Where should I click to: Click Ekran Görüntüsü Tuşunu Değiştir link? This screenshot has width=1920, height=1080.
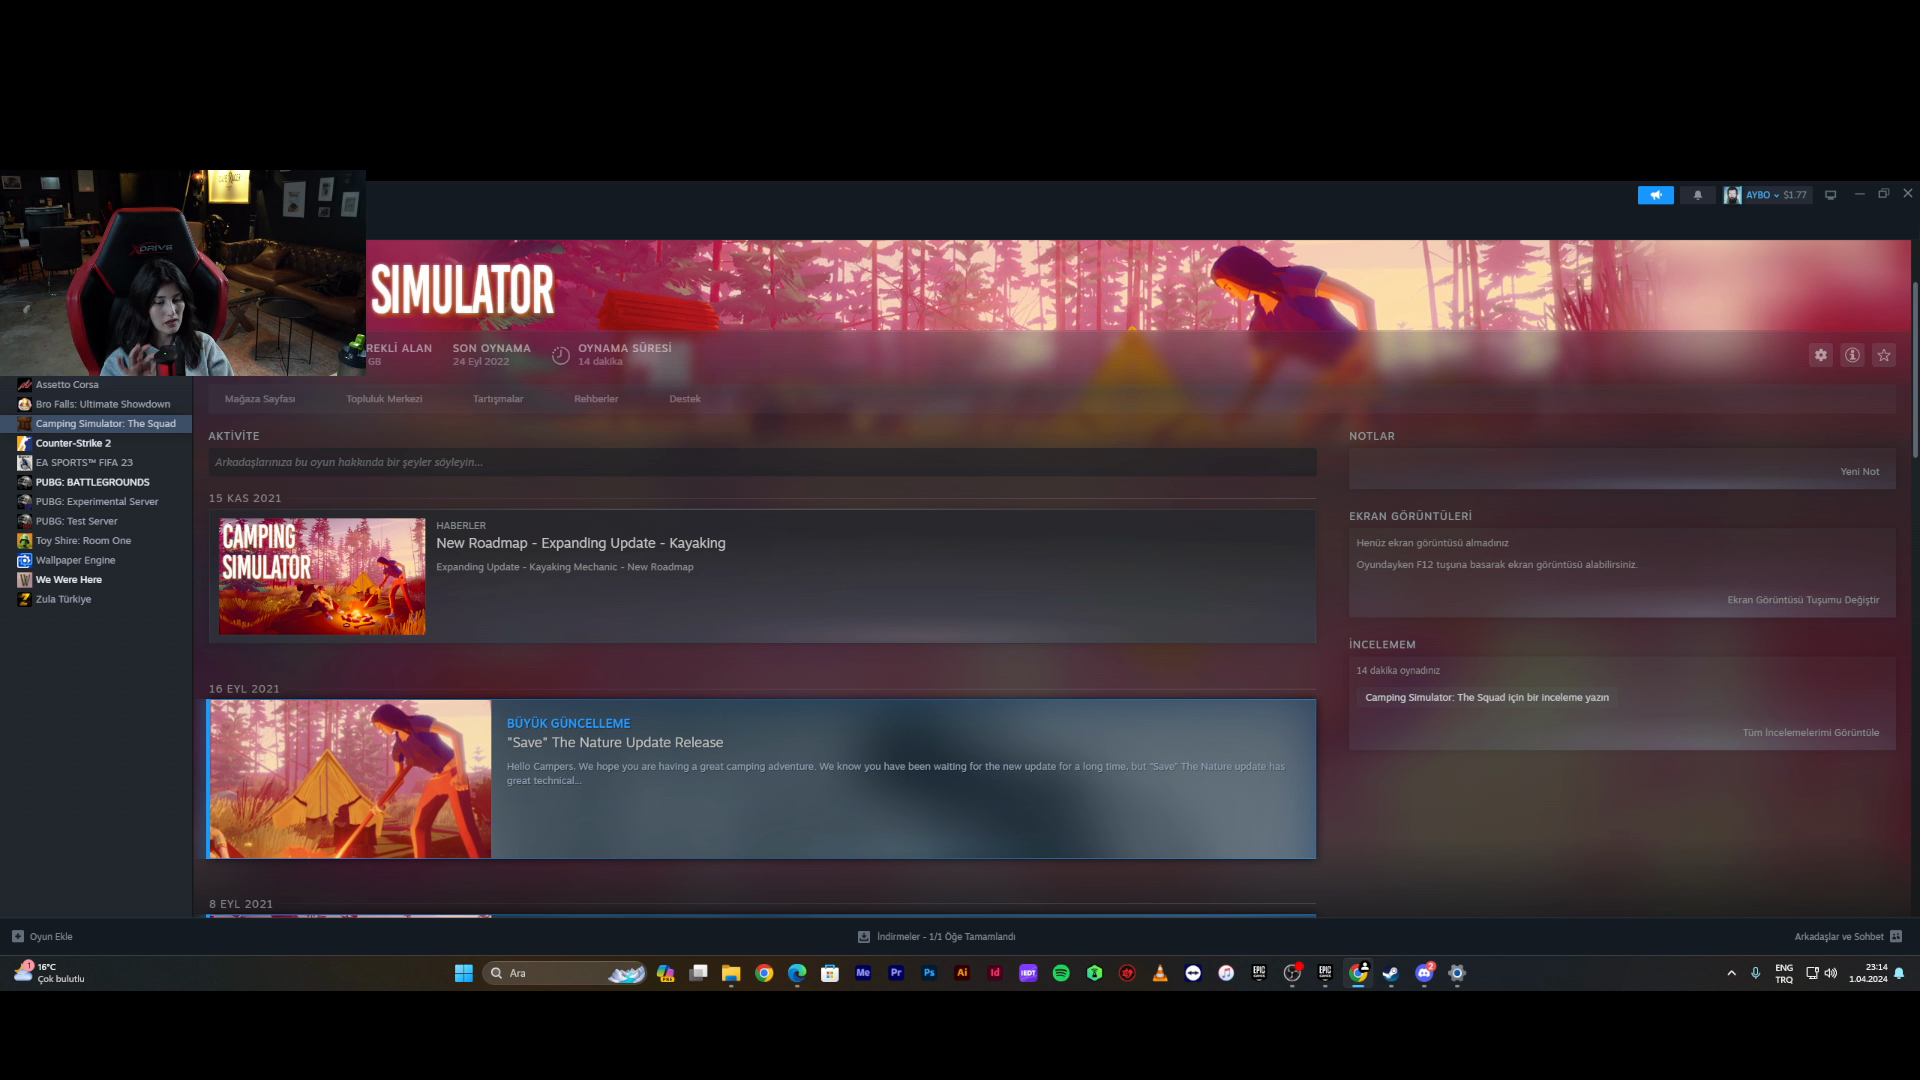click(x=1803, y=600)
